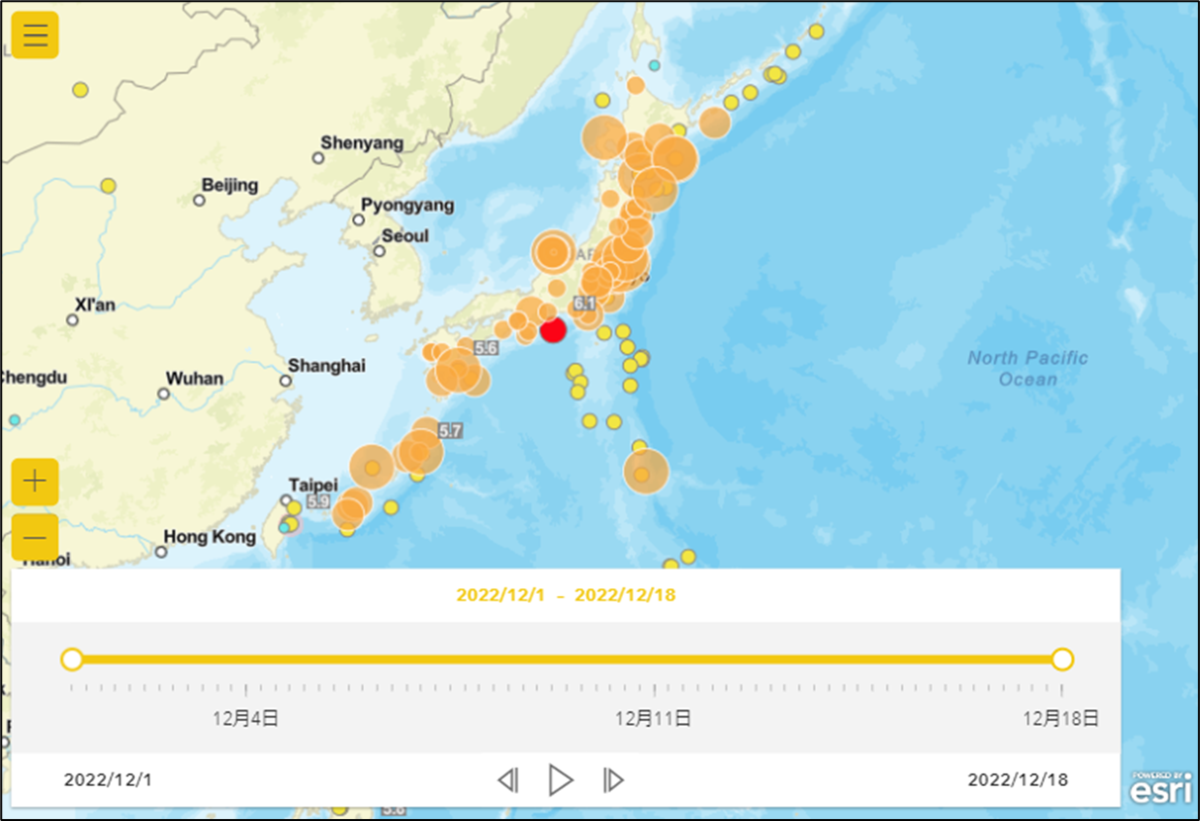The image size is (1200, 821).
Task: Click the North Pacific Ocean label
Action: click(x=1027, y=368)
